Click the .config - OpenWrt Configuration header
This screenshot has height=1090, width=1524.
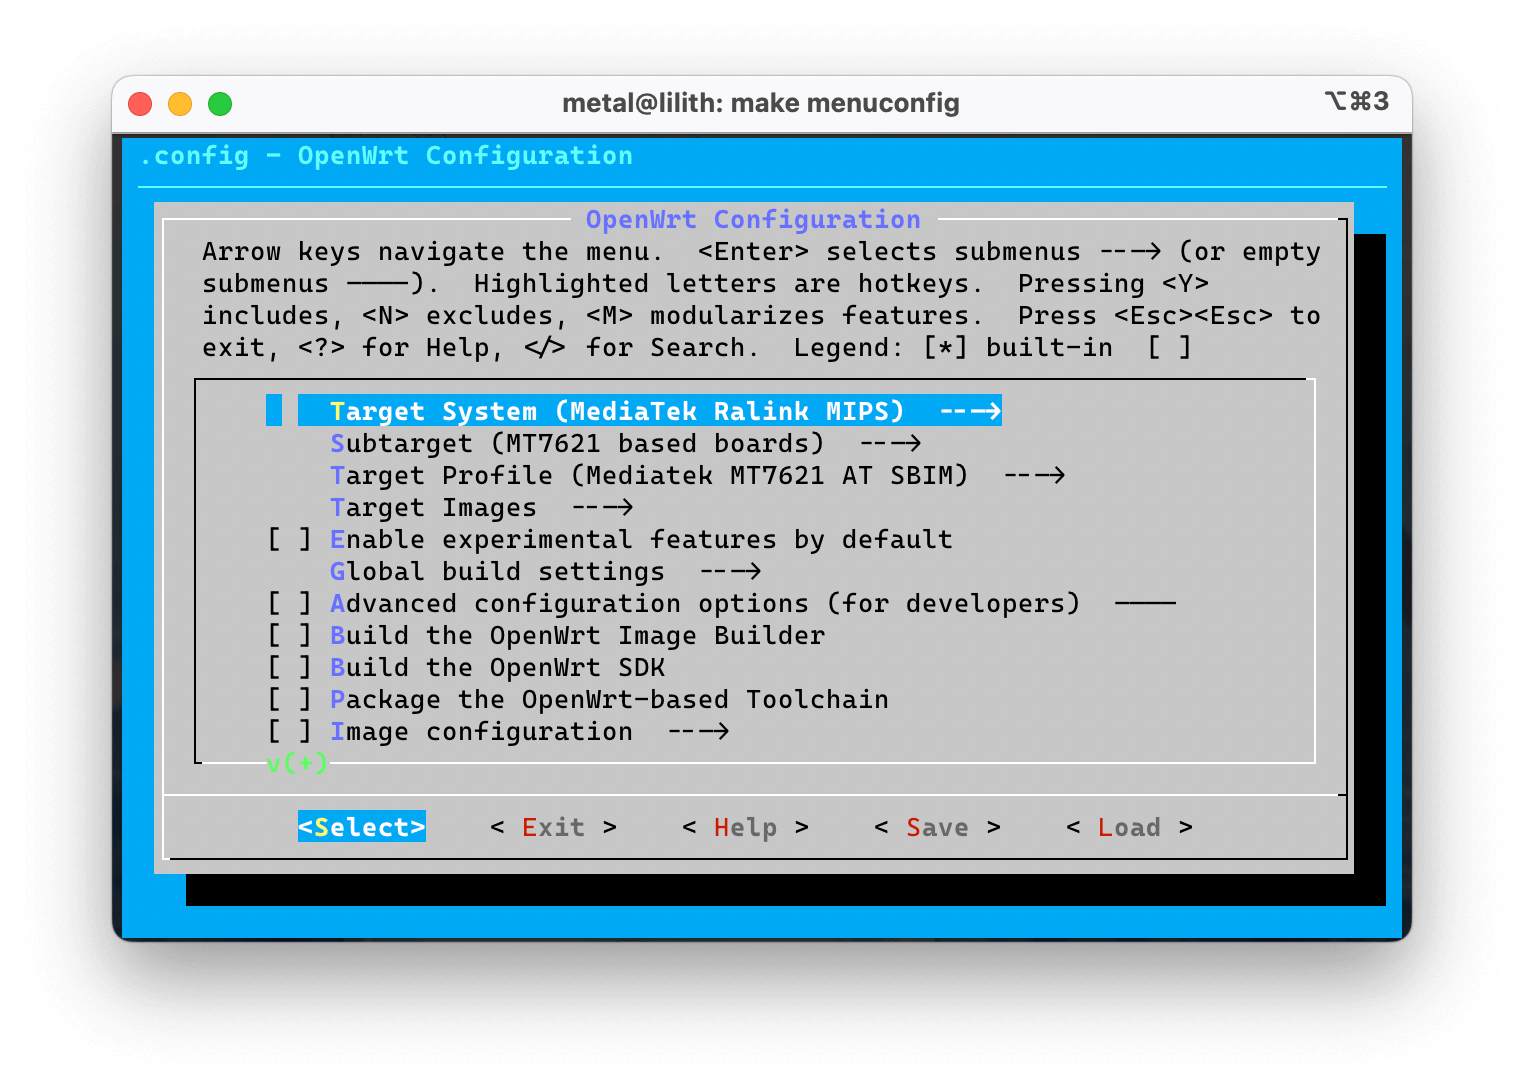pos(386,155)
